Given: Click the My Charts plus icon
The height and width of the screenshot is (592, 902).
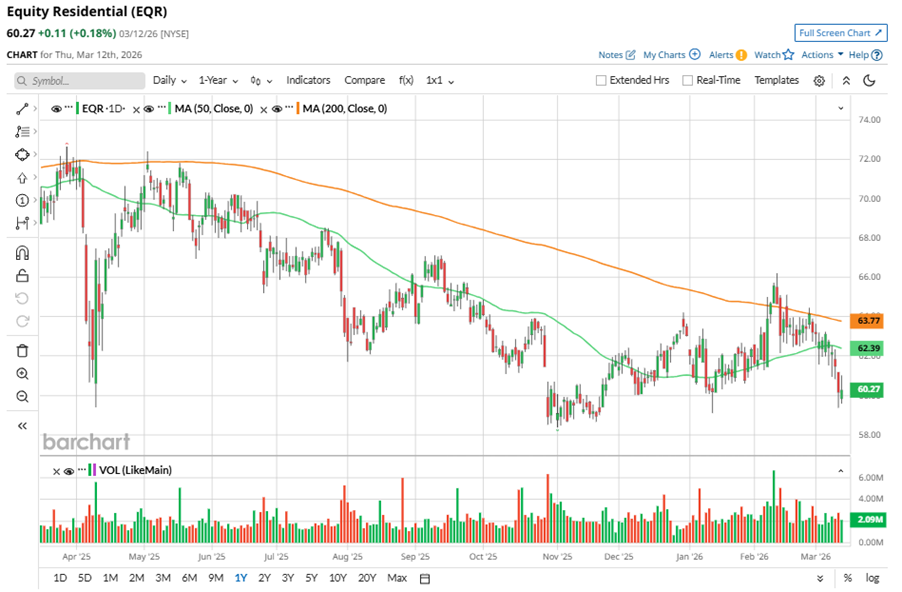Looking at the screenshot, I should click(695, 55).
